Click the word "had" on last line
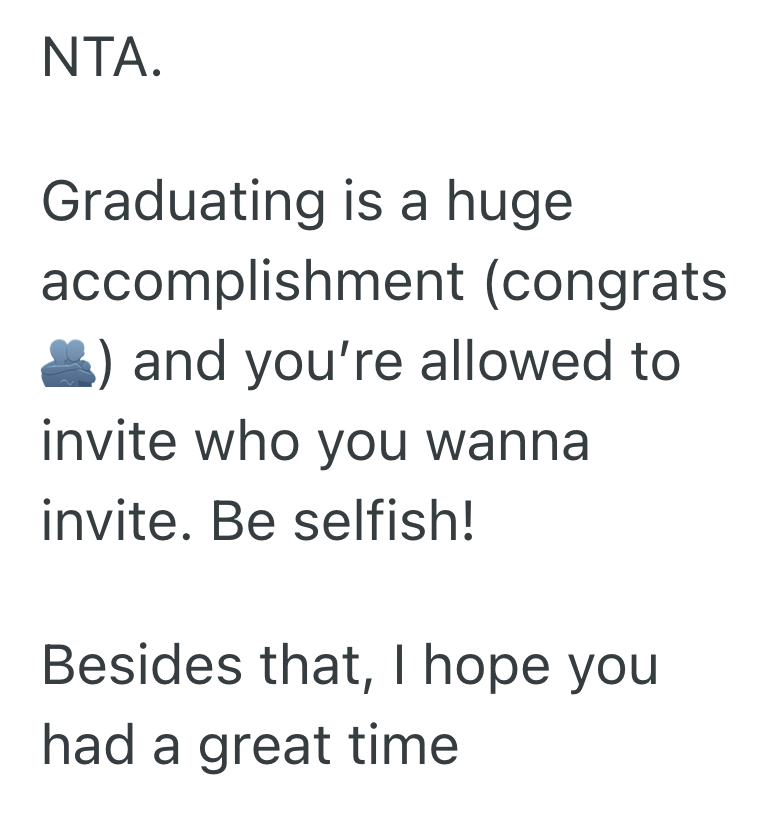Viewport: 766px width, 814px height. (x=85, y=744)
